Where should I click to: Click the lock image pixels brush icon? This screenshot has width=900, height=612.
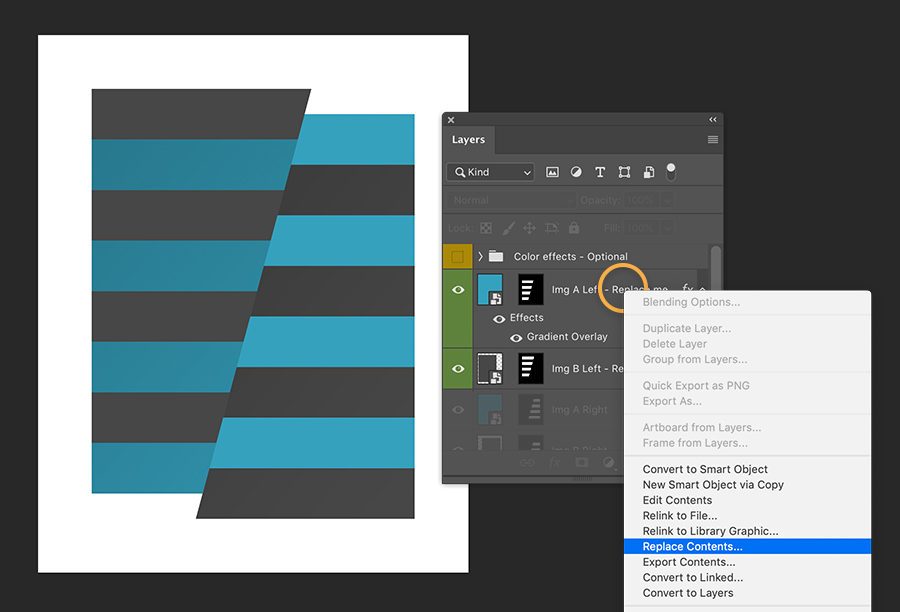(x=509, y=228)
